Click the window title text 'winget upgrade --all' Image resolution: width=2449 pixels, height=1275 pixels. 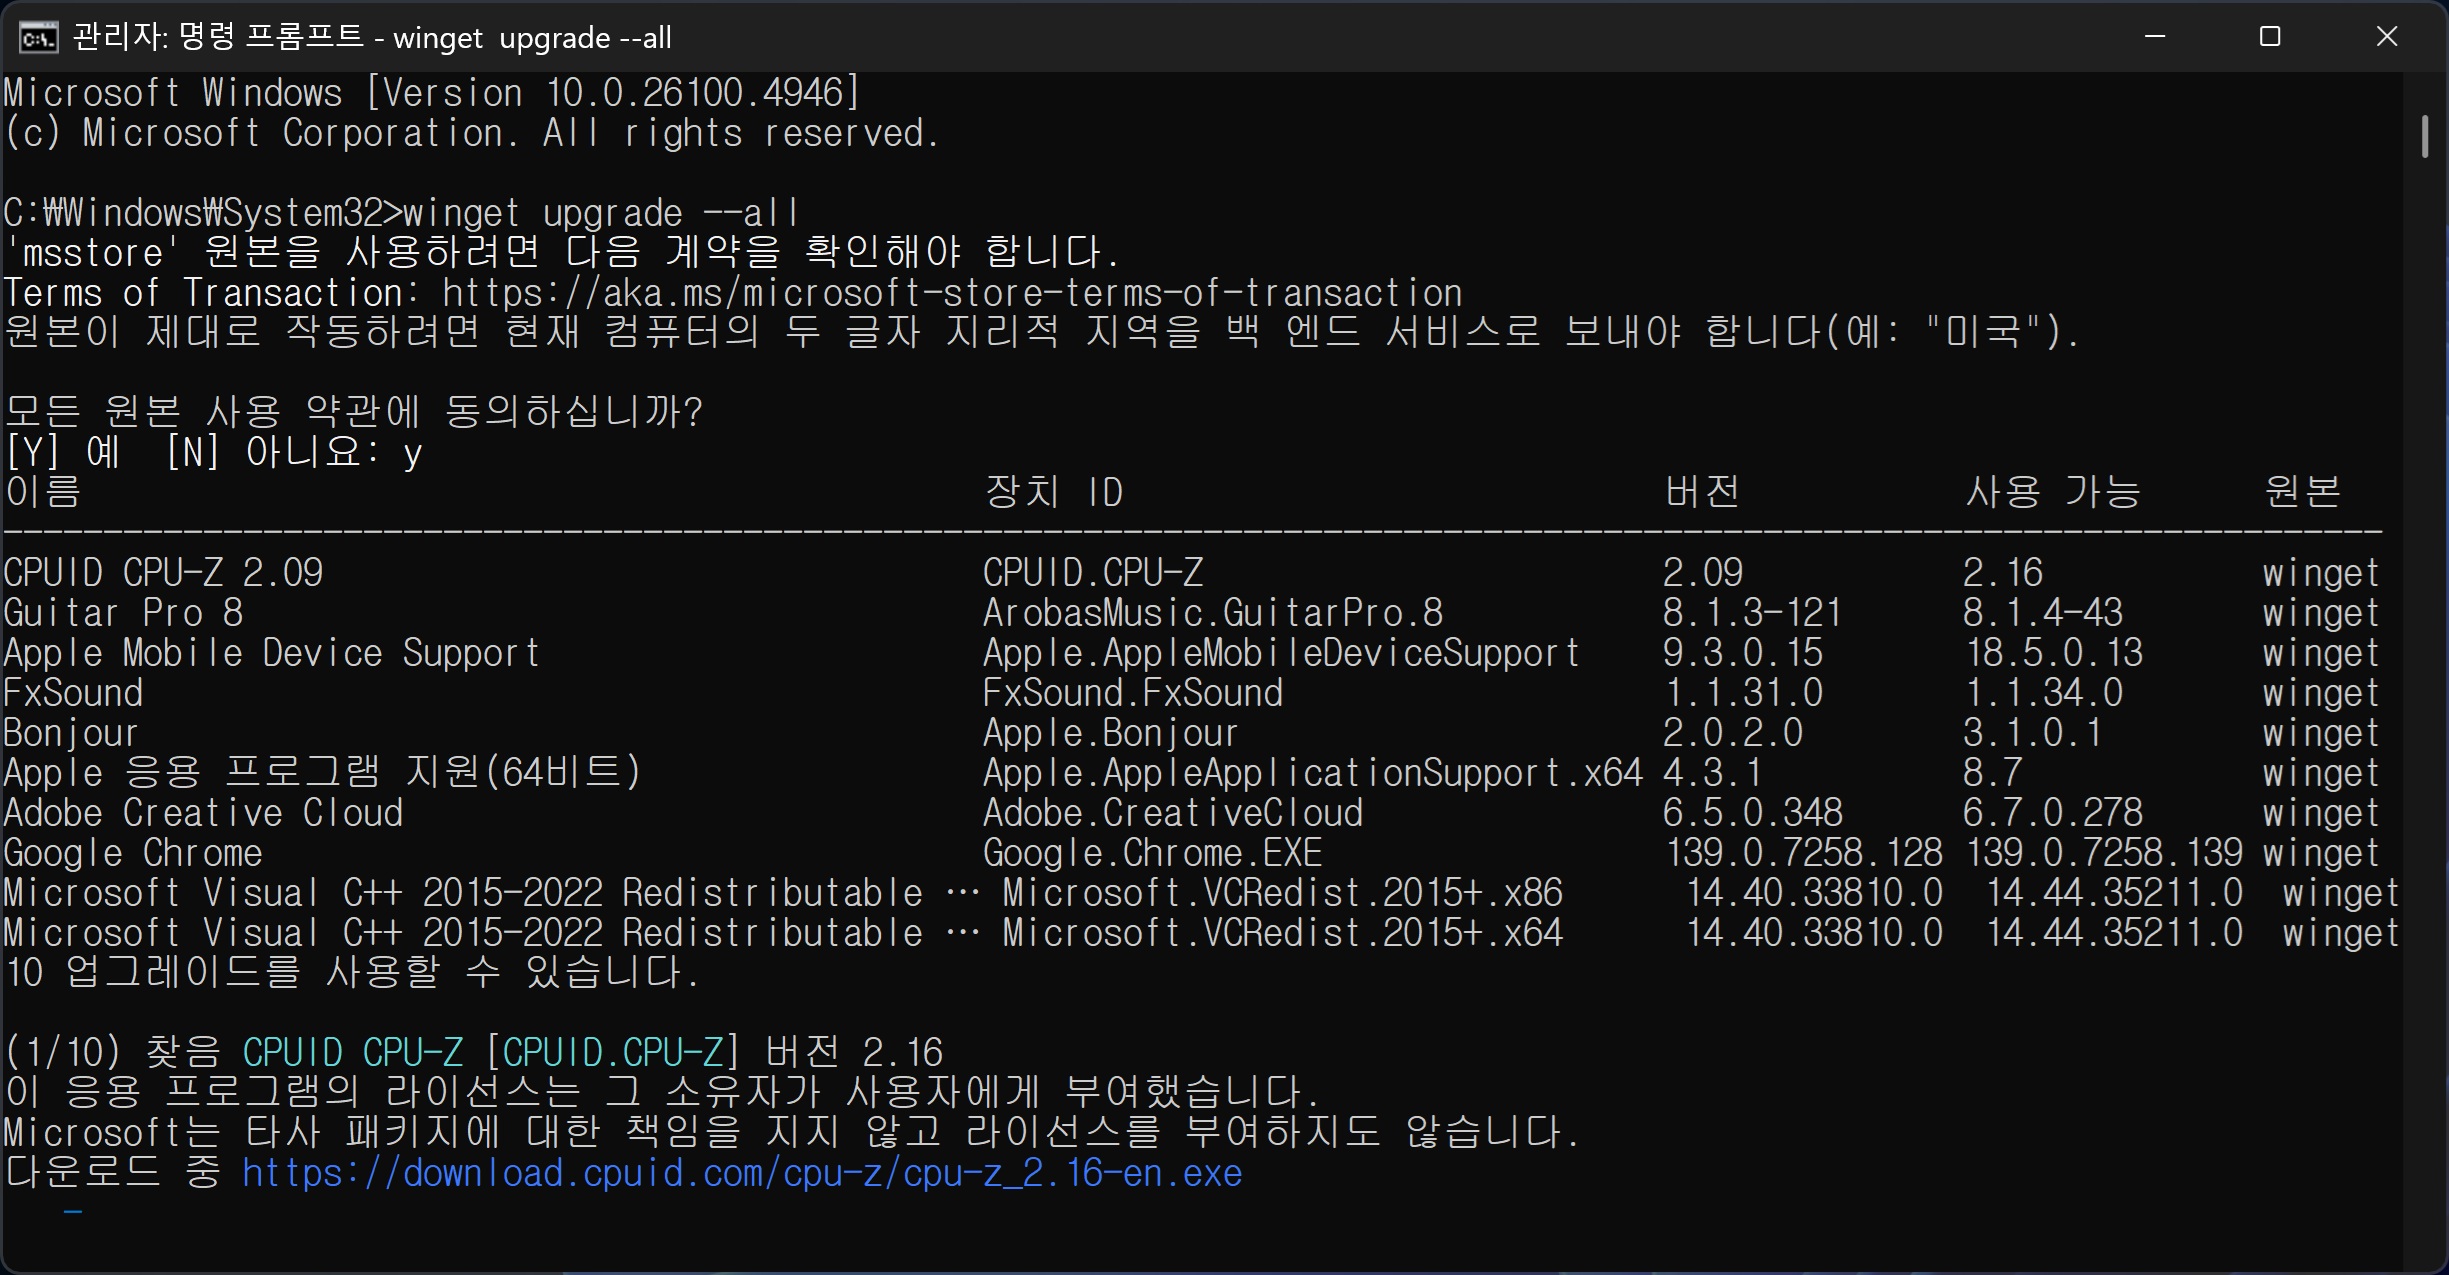pos(532,38)
